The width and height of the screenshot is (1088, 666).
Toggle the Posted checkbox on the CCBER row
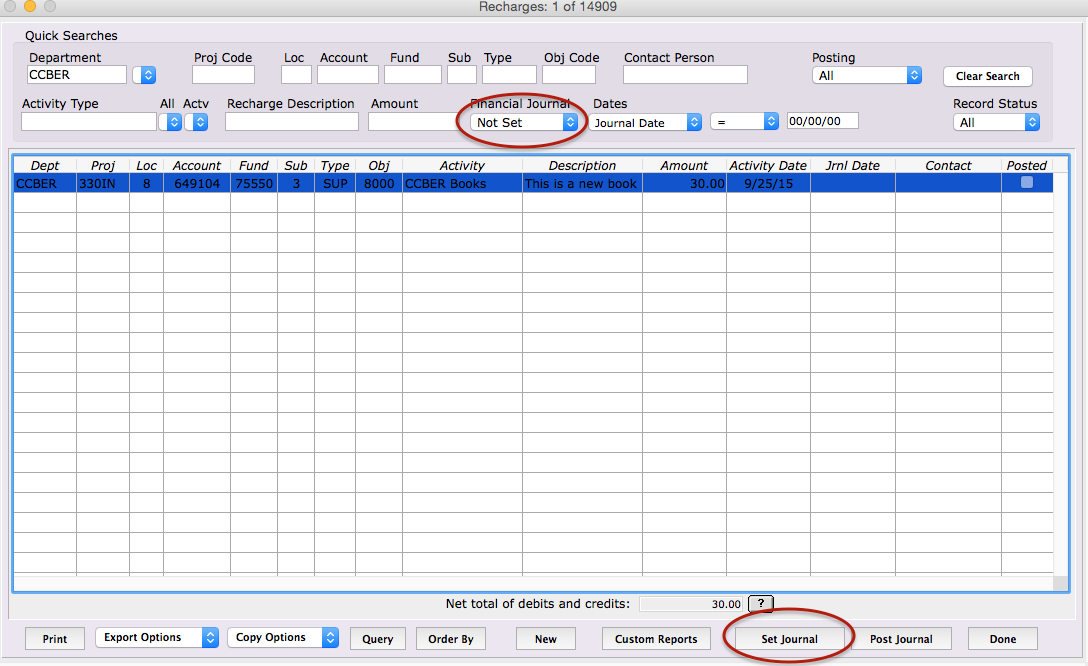click(1027, 183)
